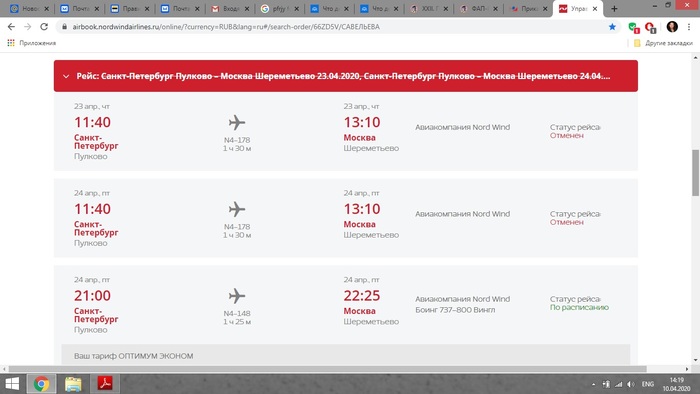Screen dimensions: 700x394
Task: Click the airplane icon for flight N4-148
Action: [x=237, y=295]
